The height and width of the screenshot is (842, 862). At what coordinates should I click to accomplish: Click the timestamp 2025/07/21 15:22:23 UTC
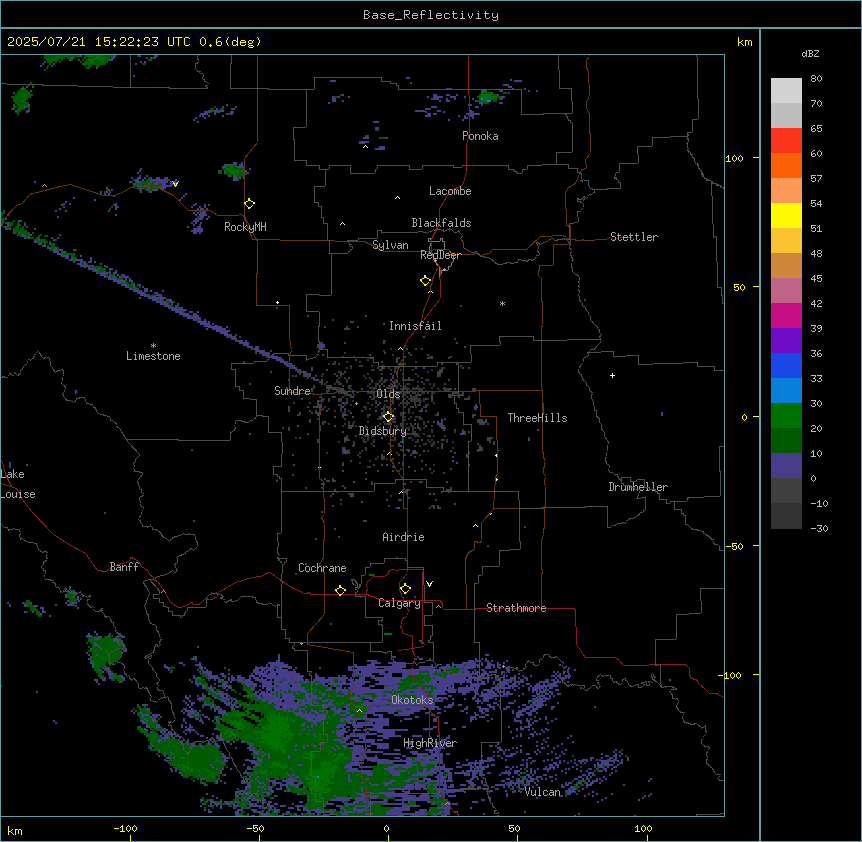[99, 42]
